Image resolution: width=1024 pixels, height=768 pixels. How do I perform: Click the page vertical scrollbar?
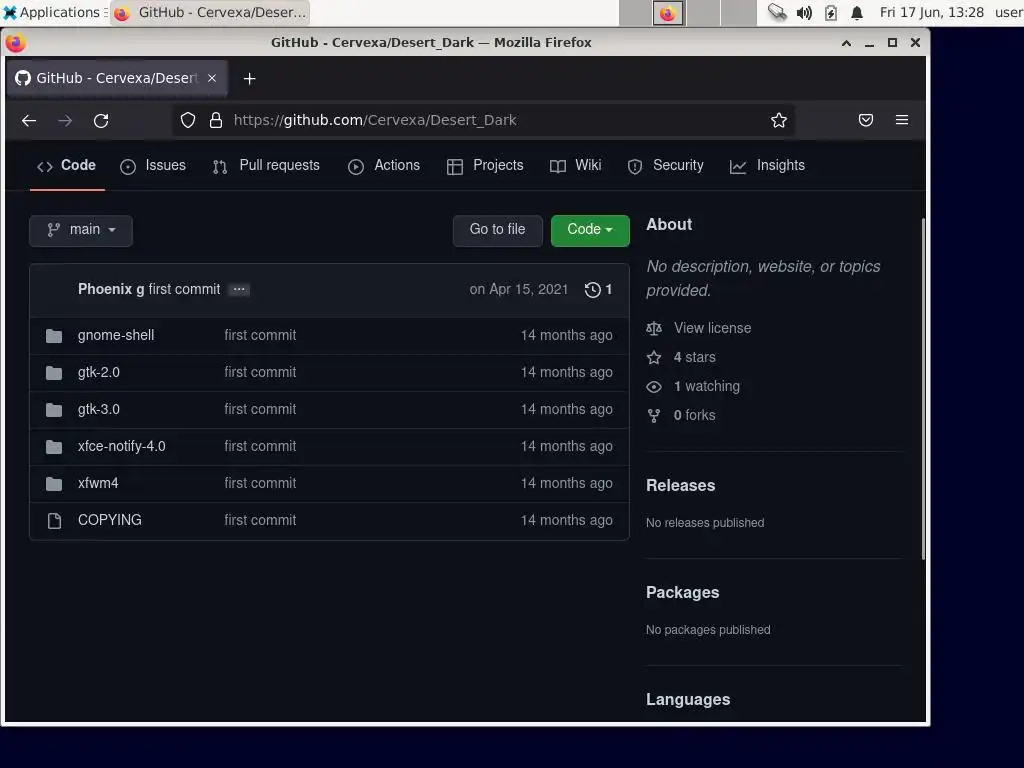pos(923,389)
